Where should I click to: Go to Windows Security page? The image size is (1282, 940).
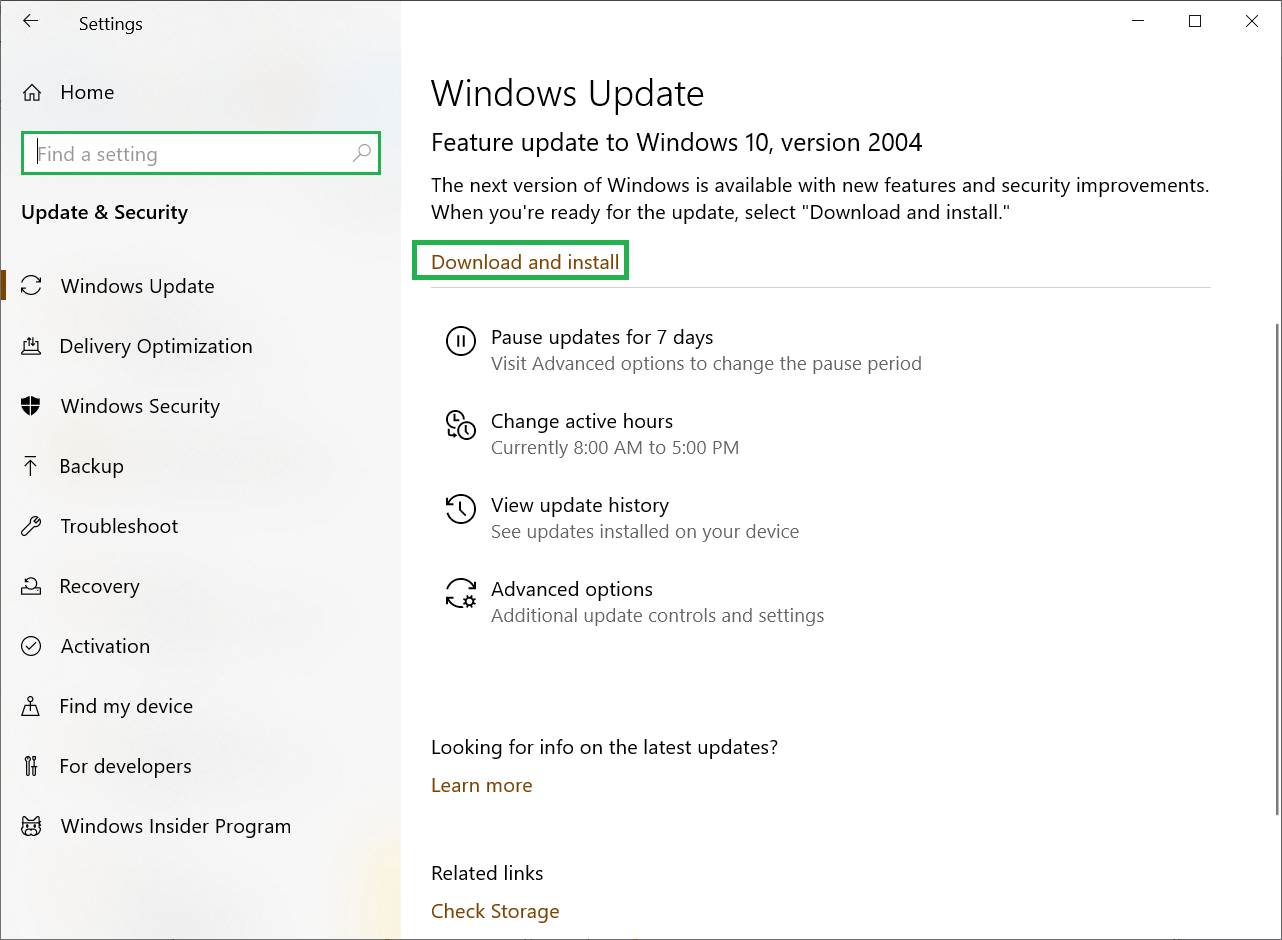click(140, 406)
